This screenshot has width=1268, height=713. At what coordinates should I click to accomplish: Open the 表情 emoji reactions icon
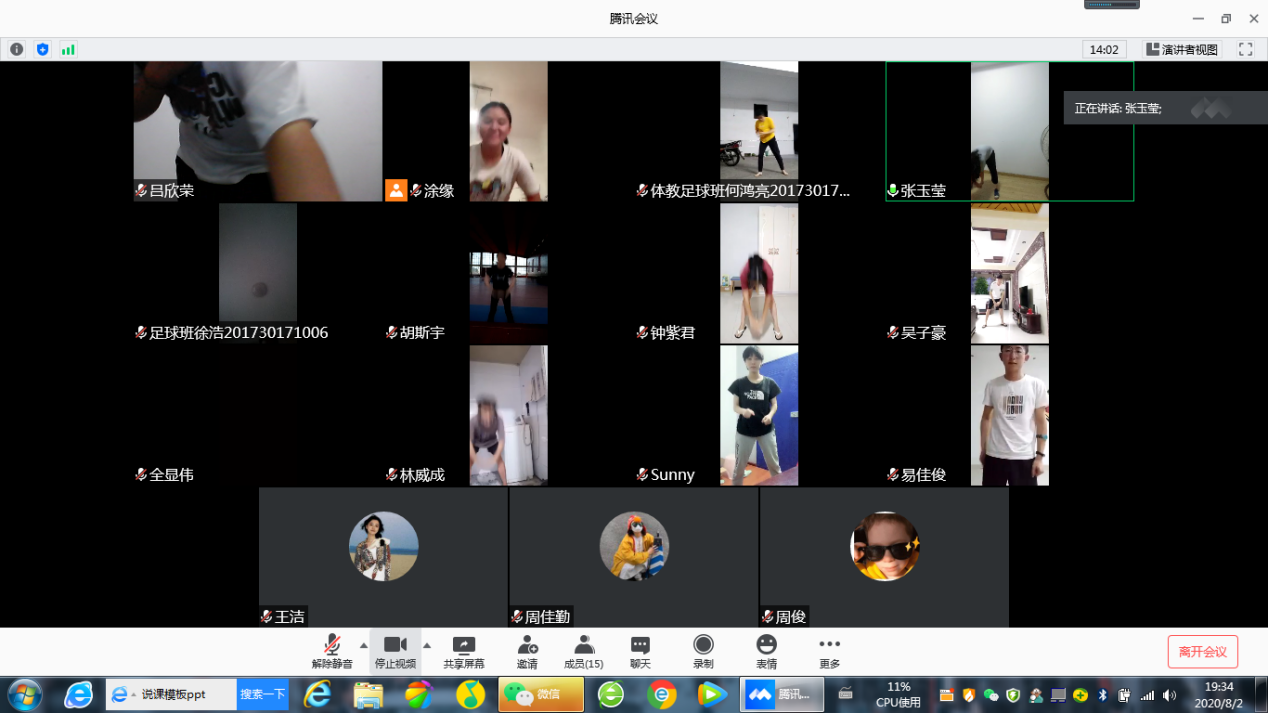766,645
